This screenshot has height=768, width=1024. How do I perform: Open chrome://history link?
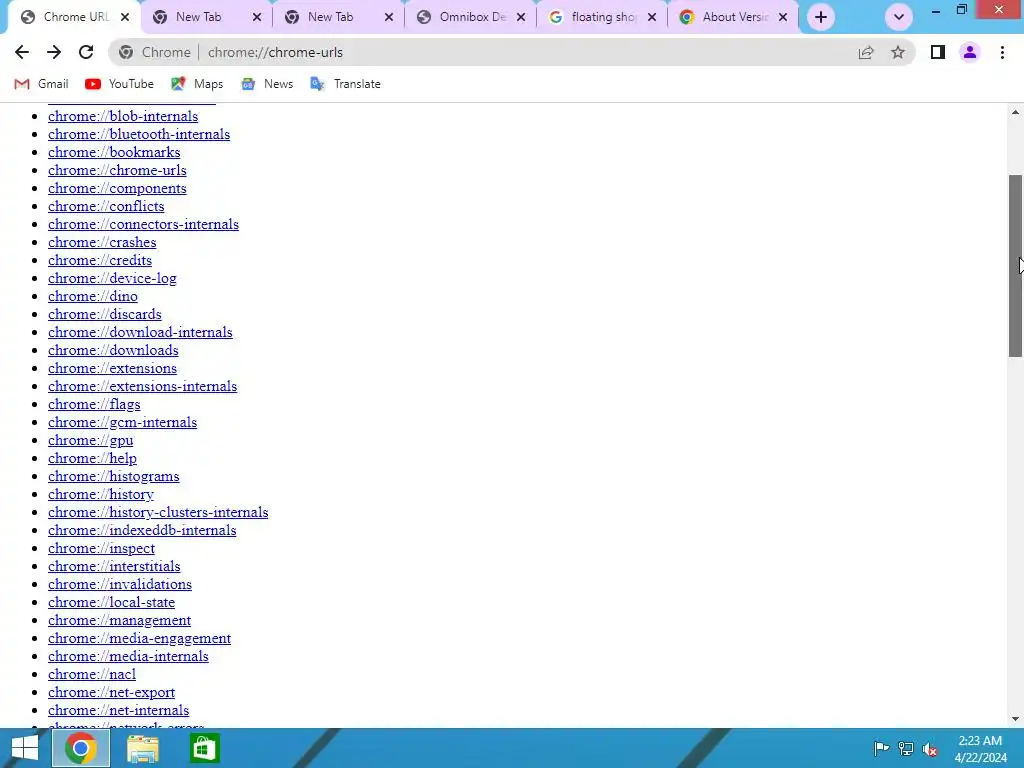[101, 494]
